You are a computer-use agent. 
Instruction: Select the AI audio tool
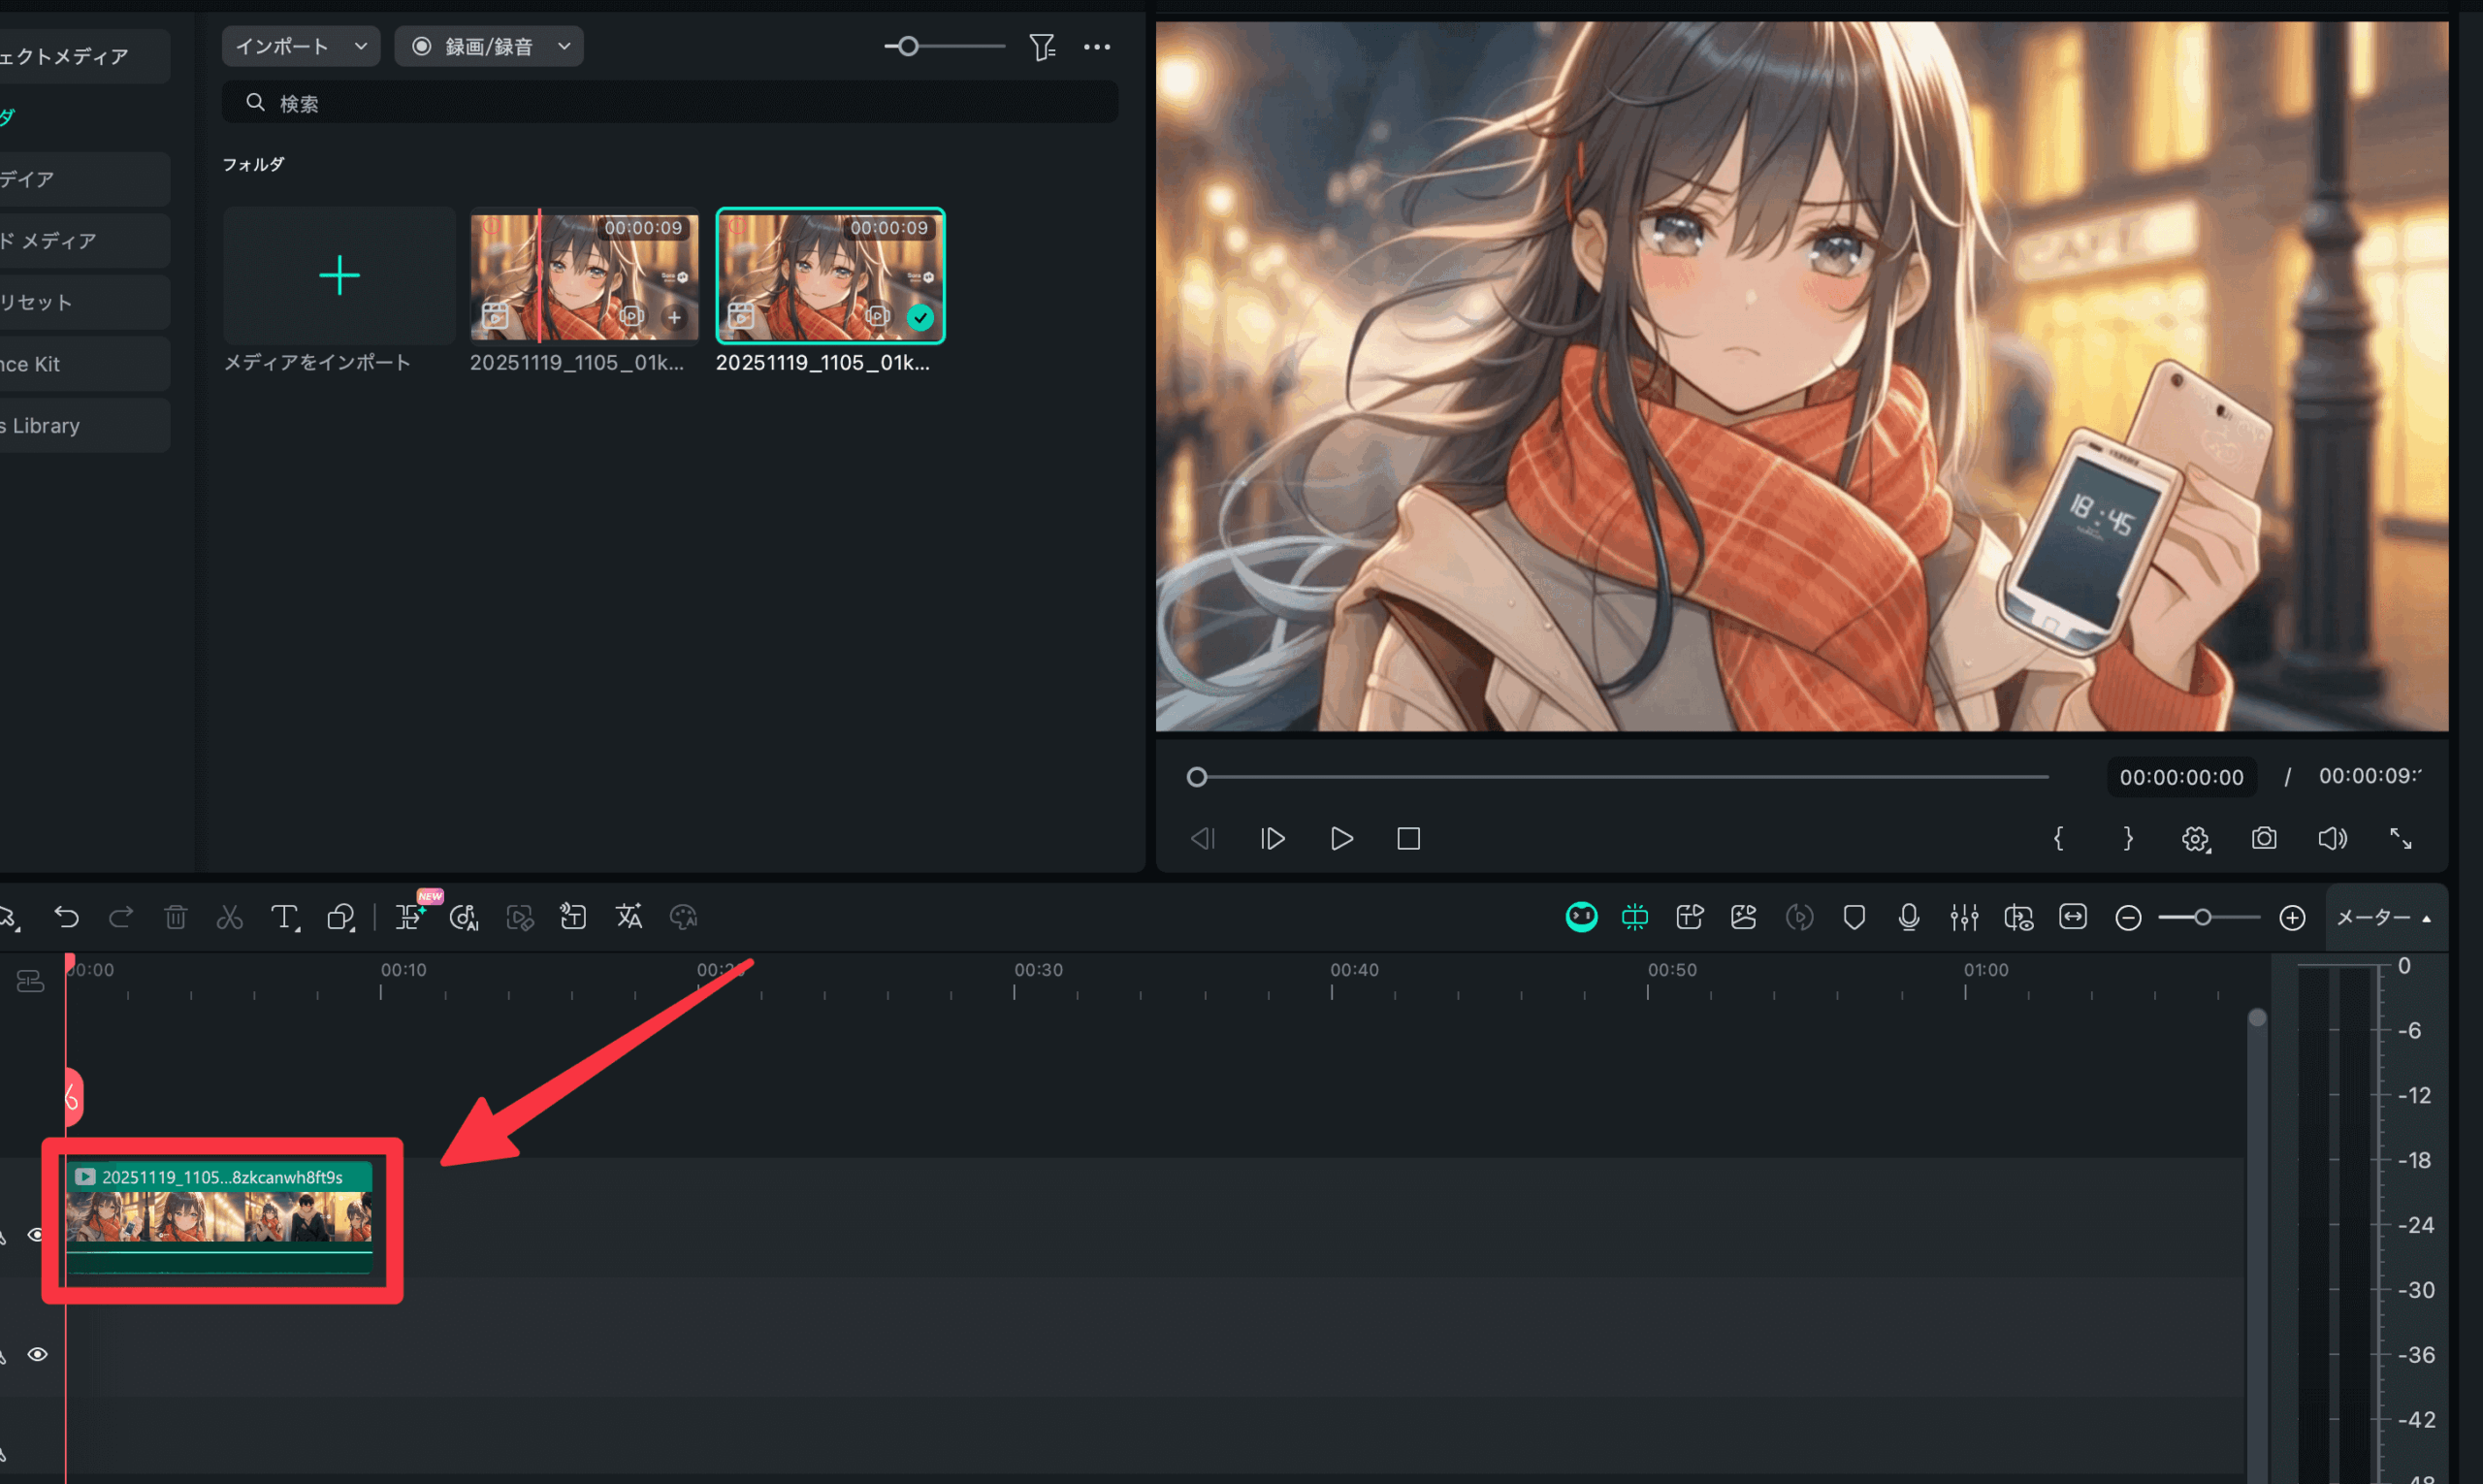463,917
